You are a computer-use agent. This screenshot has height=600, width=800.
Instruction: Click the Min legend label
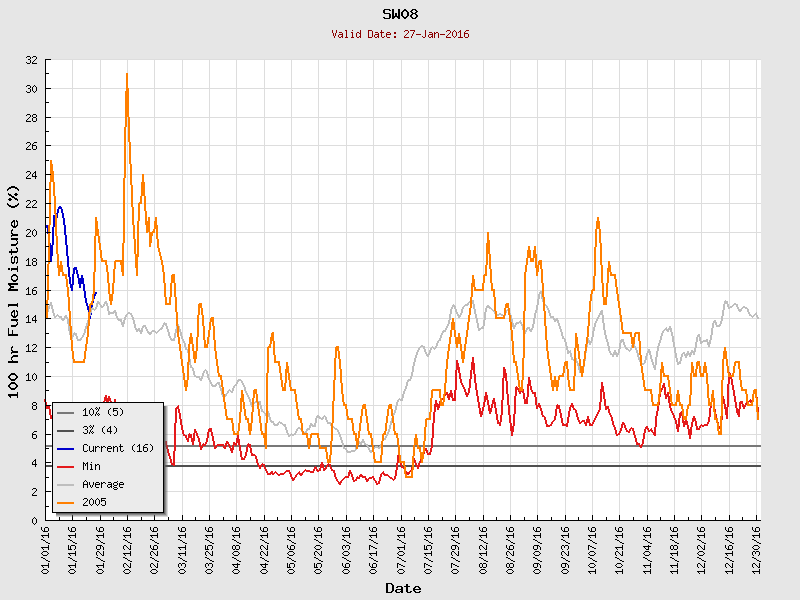[x=91, y=466]
